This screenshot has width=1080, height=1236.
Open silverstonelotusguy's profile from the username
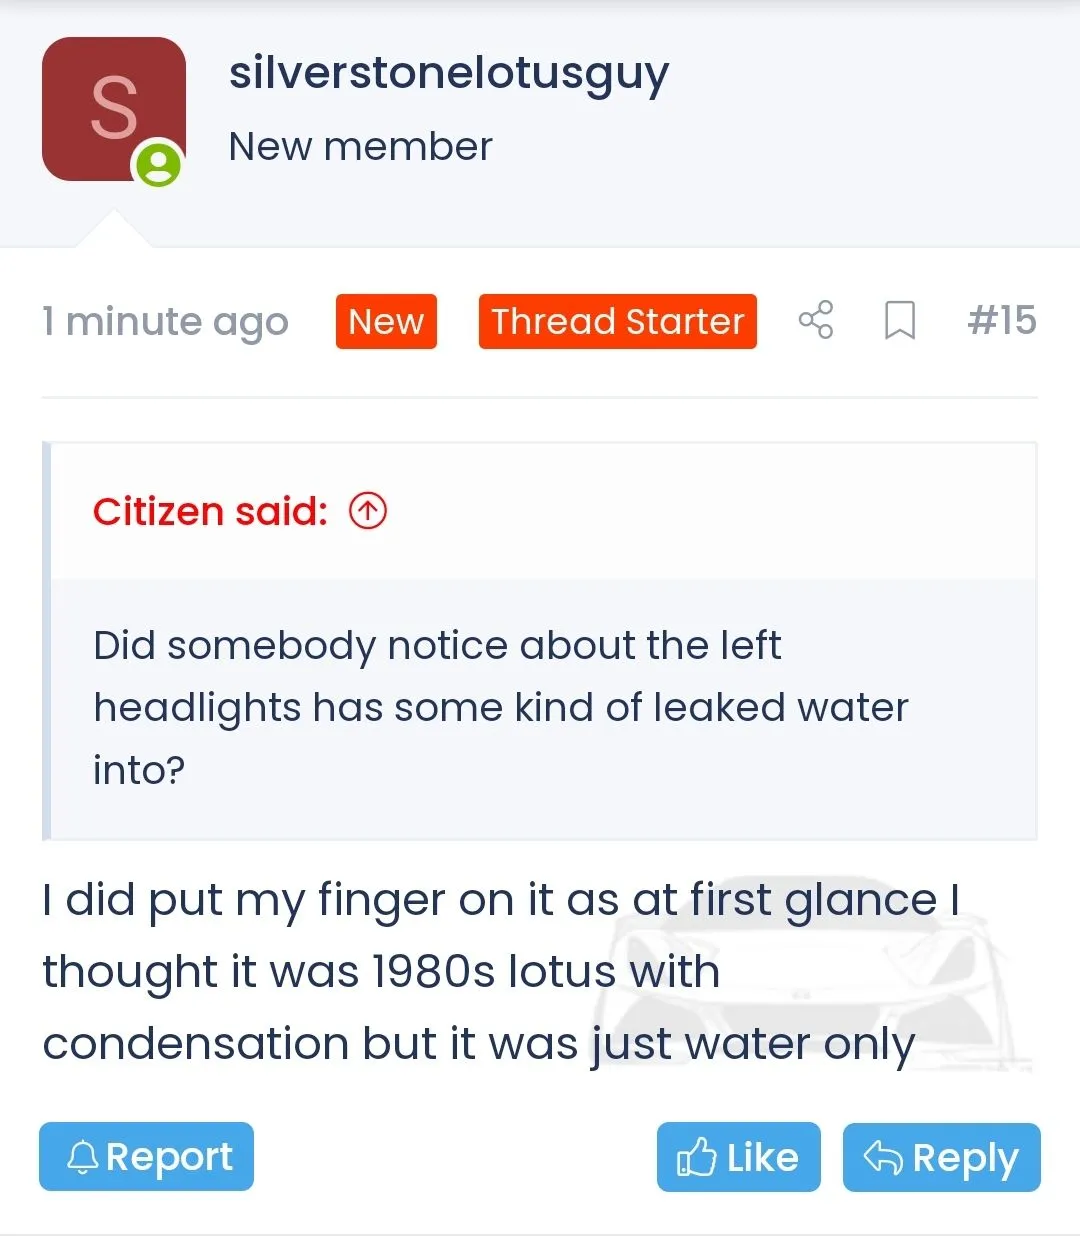pyautogui.click(x=449, y=74)
